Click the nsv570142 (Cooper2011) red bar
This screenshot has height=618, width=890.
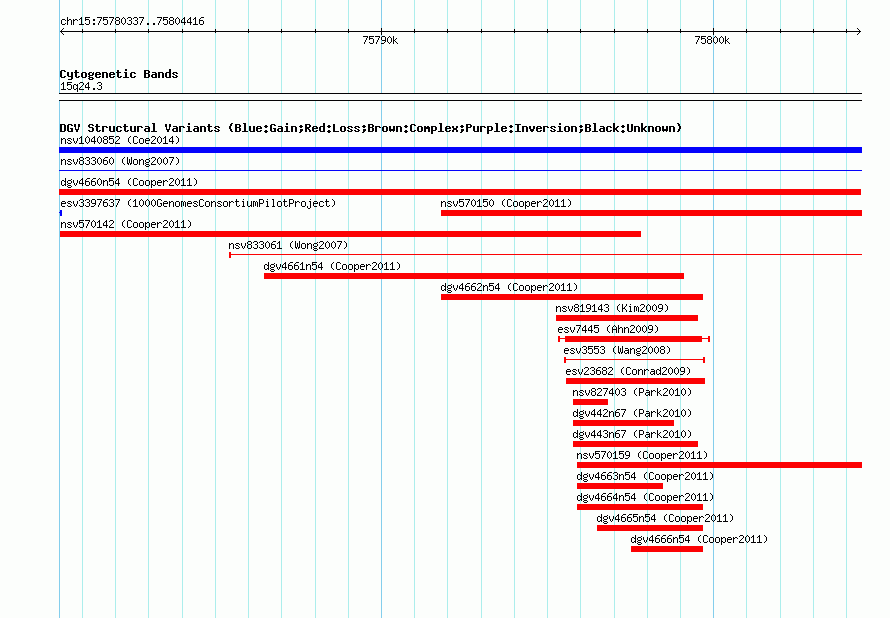(350, 234)
